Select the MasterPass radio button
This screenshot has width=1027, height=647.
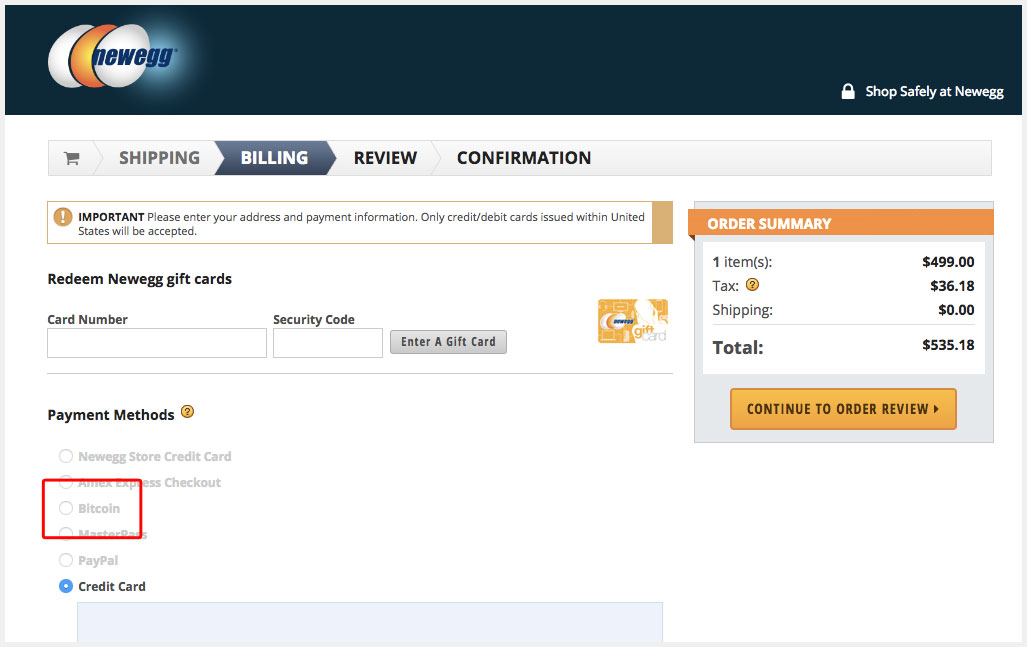tap(65, 534)
